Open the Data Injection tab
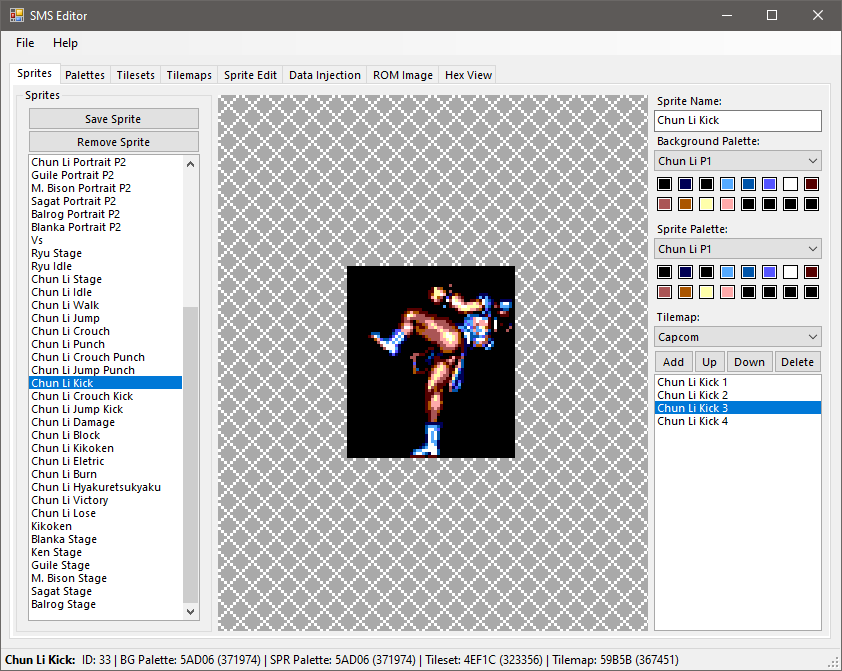The height and width of the screenshot is (671, 842). 325,75
